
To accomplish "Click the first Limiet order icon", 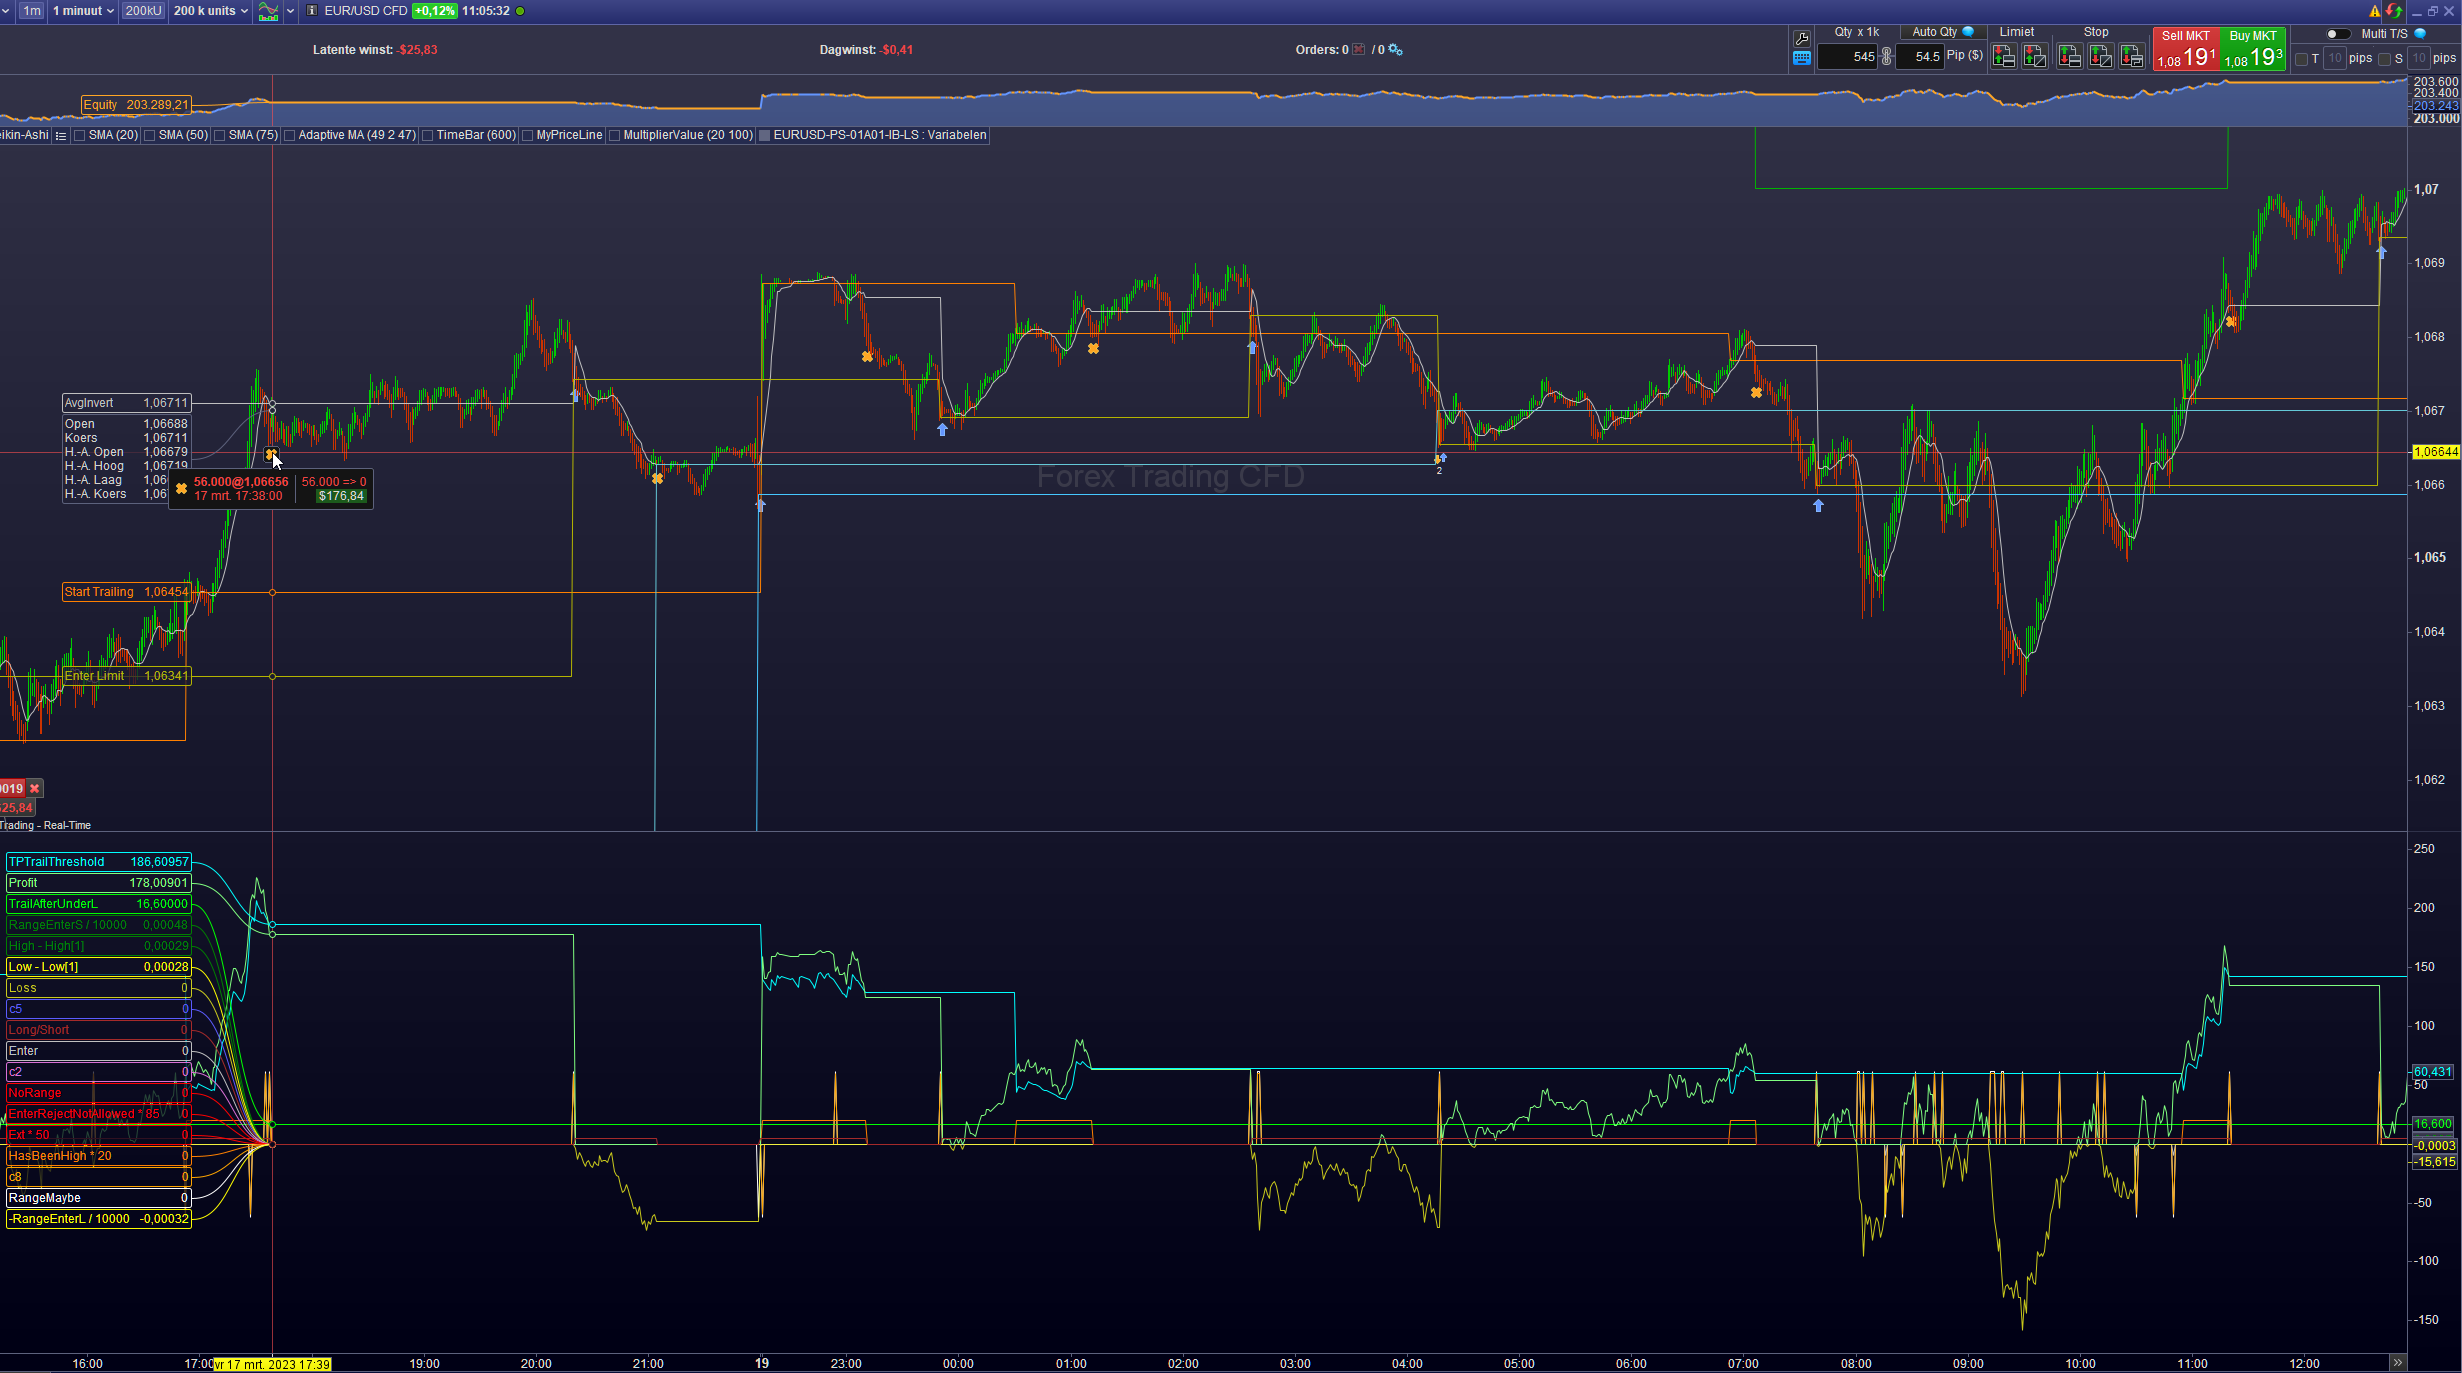I will pos(2003,57).
